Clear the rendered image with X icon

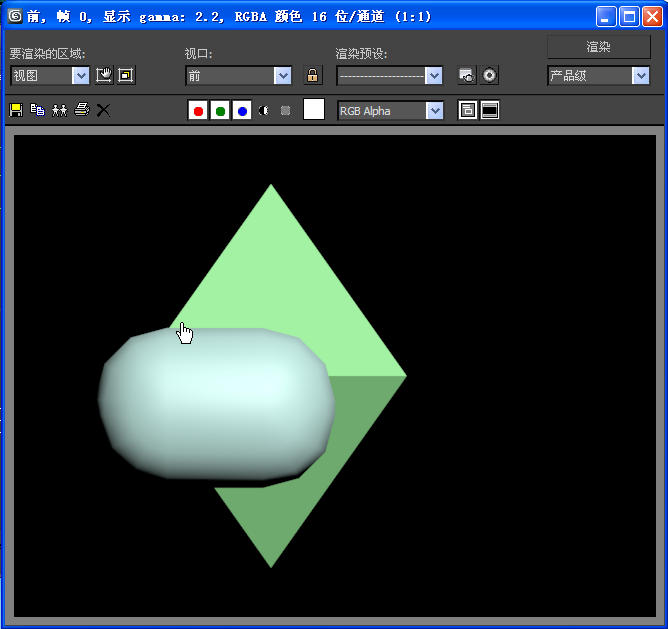click(103, 110)
